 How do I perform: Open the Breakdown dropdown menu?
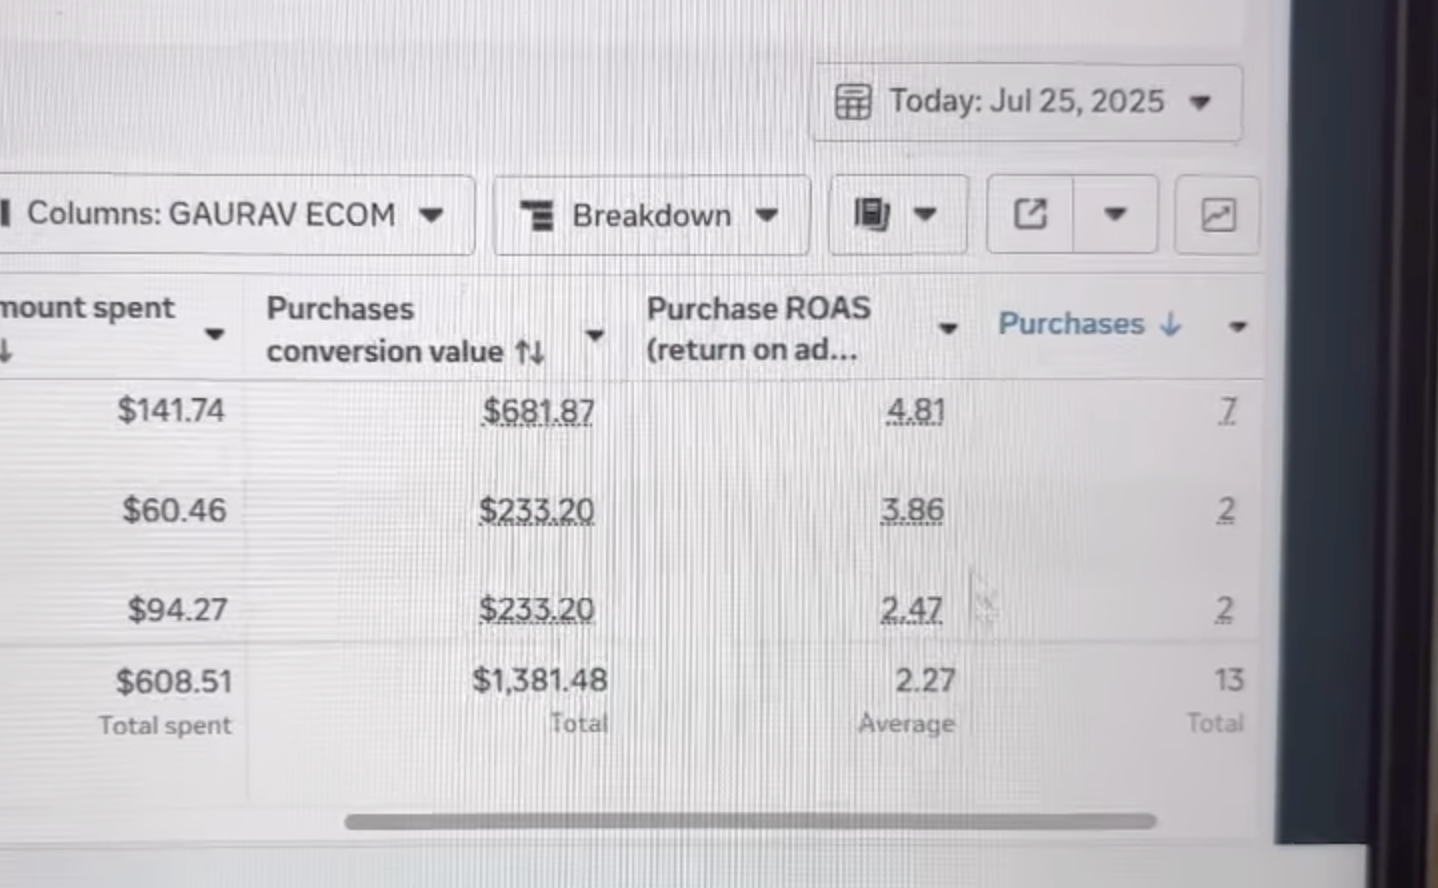767,214
